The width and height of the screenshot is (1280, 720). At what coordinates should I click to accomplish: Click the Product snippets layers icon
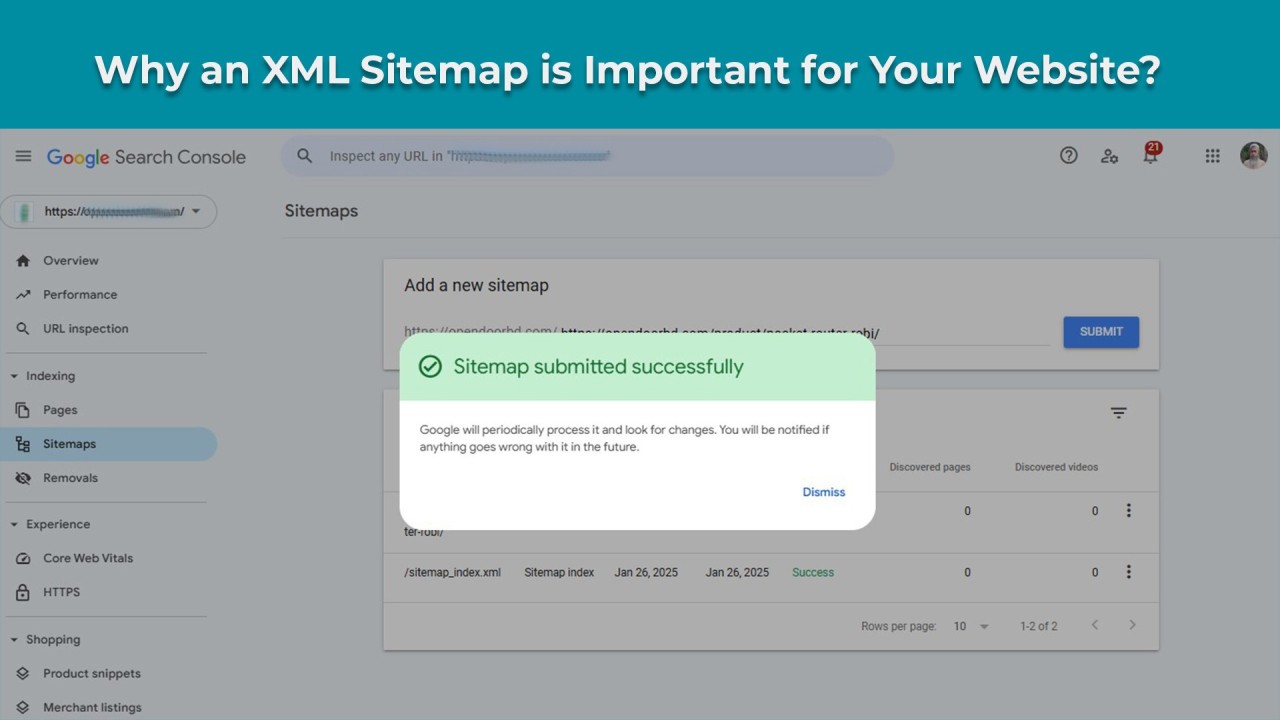23,674
